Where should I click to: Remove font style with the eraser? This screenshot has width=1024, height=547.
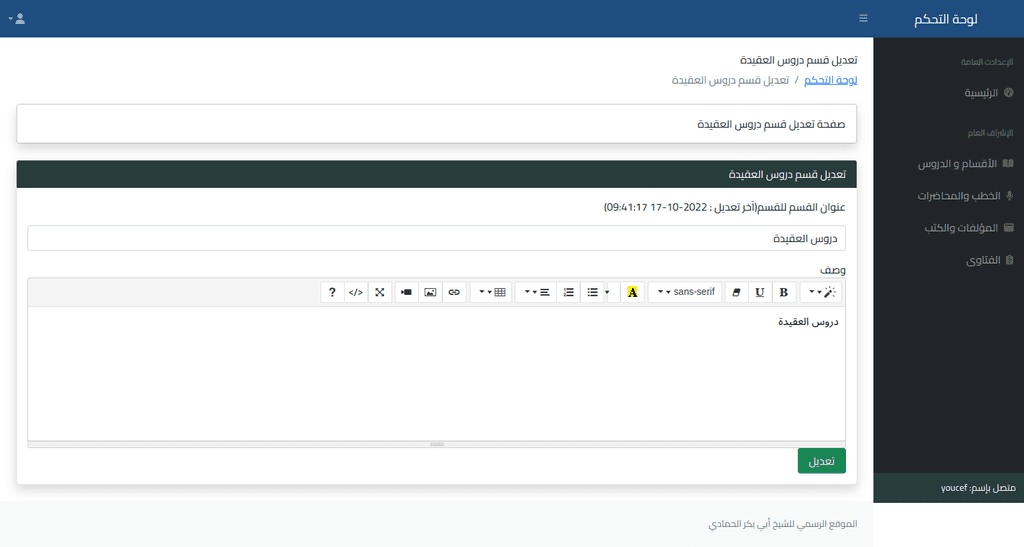tap(736, 292)
